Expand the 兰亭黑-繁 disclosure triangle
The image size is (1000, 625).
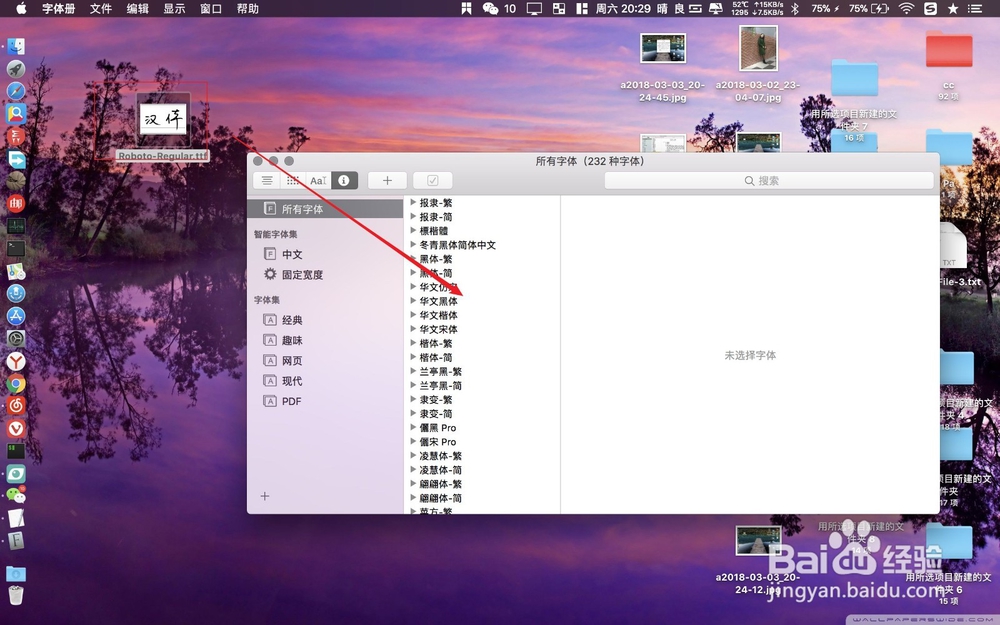click(x=412, y=371)
